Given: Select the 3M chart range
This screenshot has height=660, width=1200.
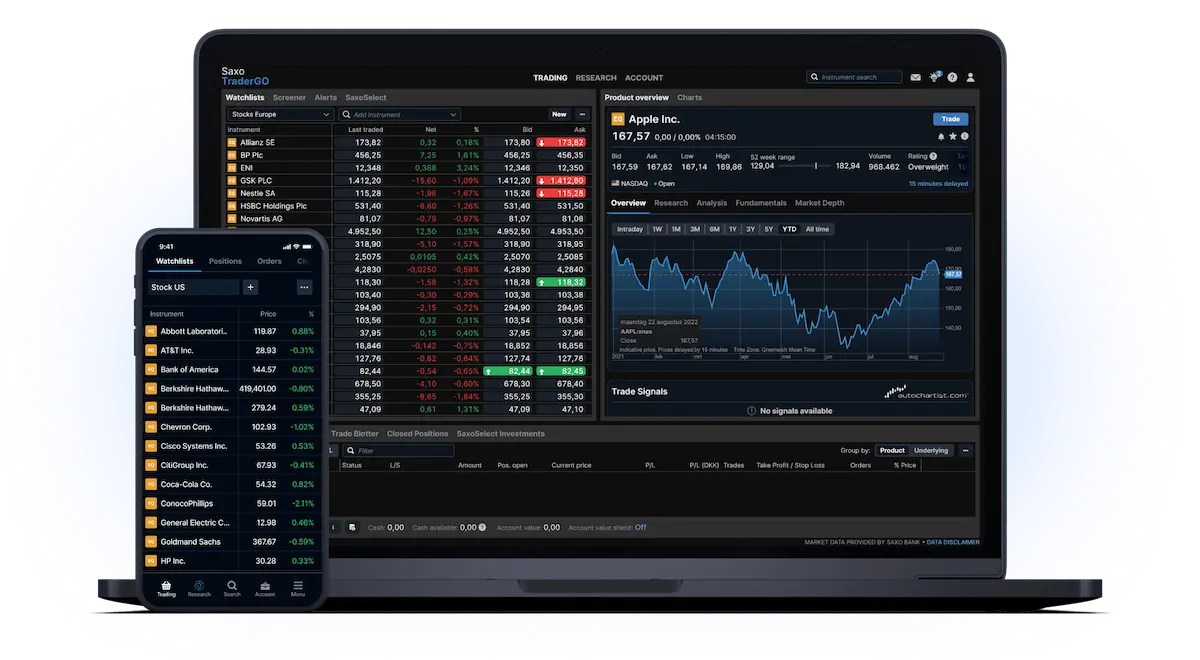Looking at the screenshot, I should coord(695,229).
